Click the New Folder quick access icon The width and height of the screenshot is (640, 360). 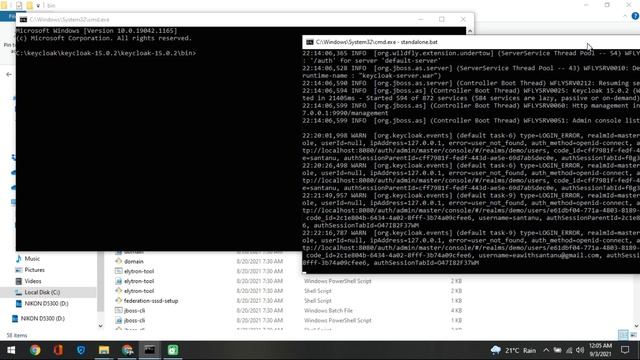tap(29, 5)
